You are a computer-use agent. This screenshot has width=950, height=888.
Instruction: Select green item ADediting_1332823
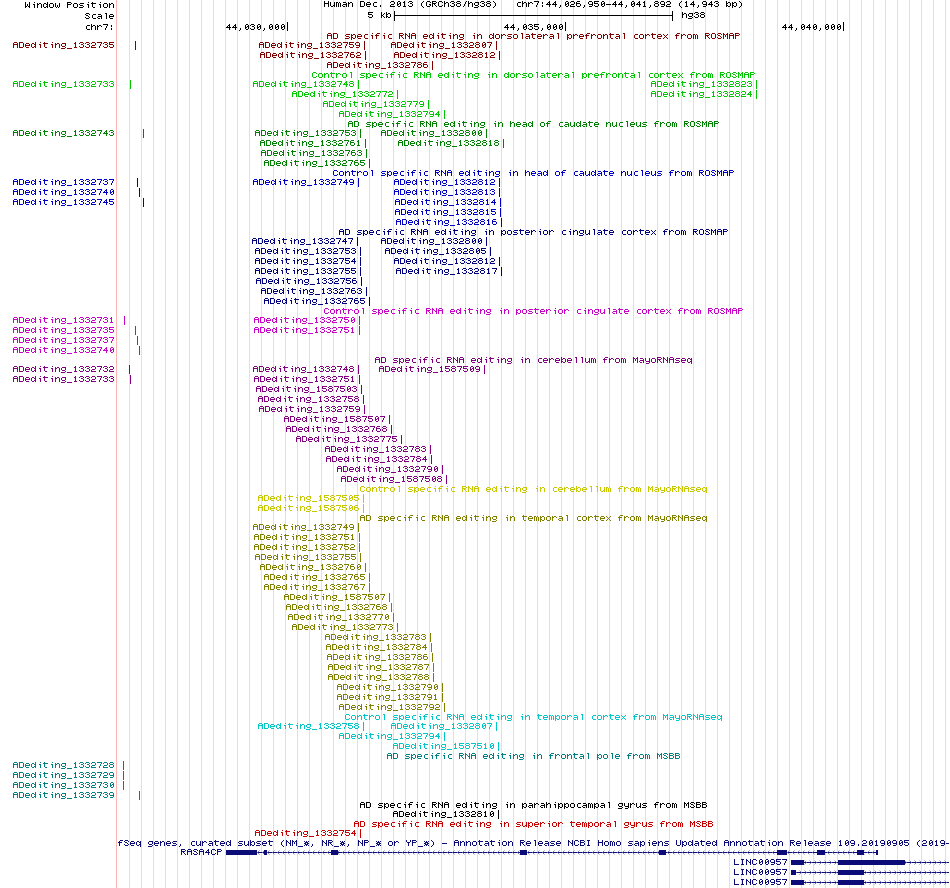click(701, 84)
